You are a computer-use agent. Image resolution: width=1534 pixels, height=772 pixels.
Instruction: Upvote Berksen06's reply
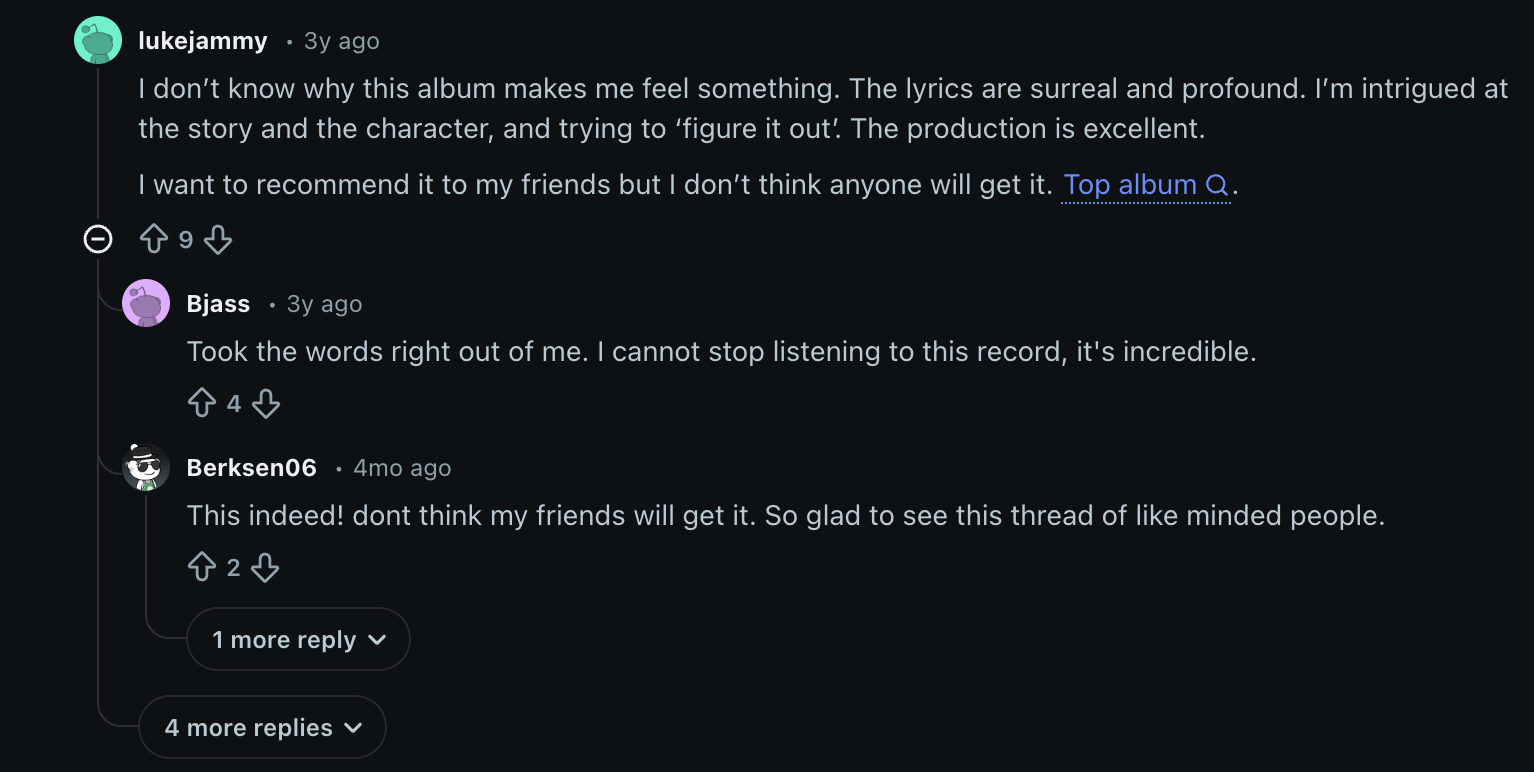202,567
